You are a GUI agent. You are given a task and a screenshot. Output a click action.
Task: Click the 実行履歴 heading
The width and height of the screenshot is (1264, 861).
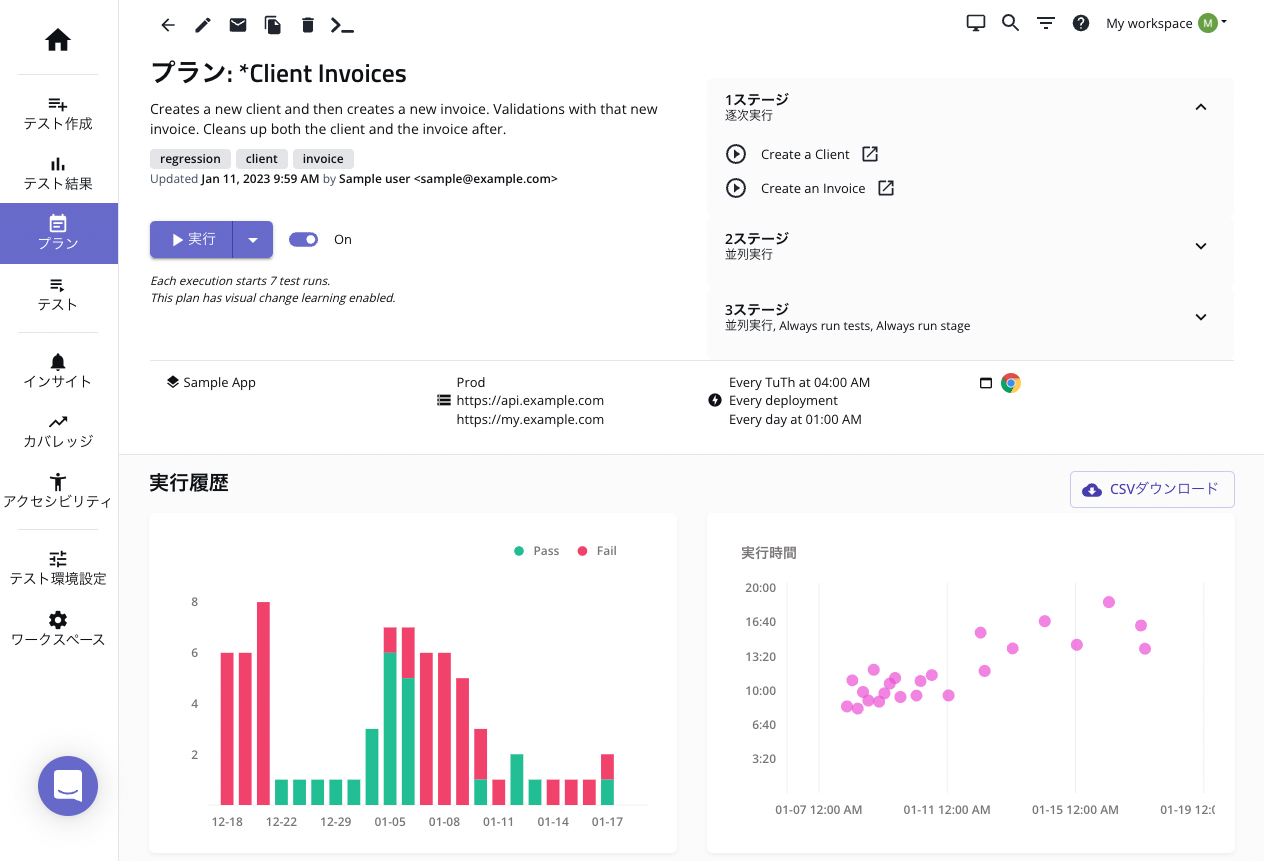(x=189, y=483)
